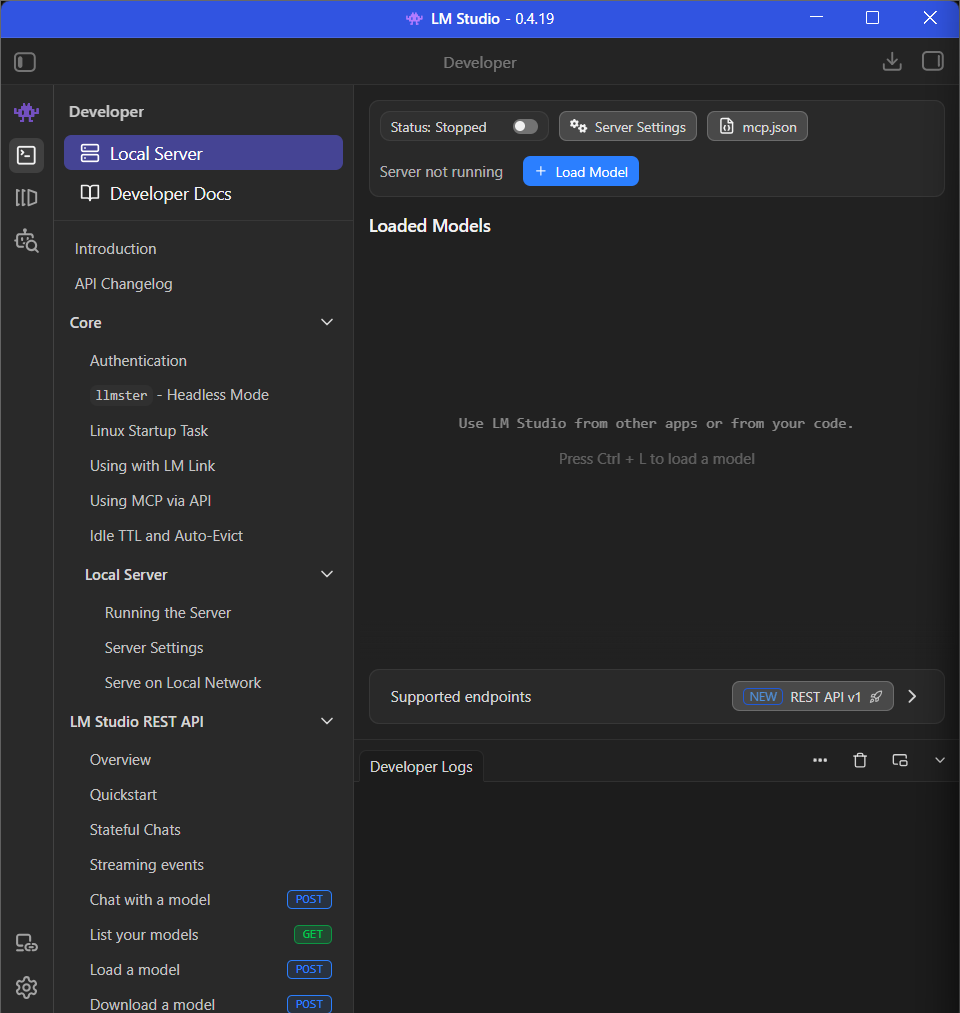The height and width of the screenshot is (1013, 960).
Task: Open the mcp.json file button
Action: [757, 127]
